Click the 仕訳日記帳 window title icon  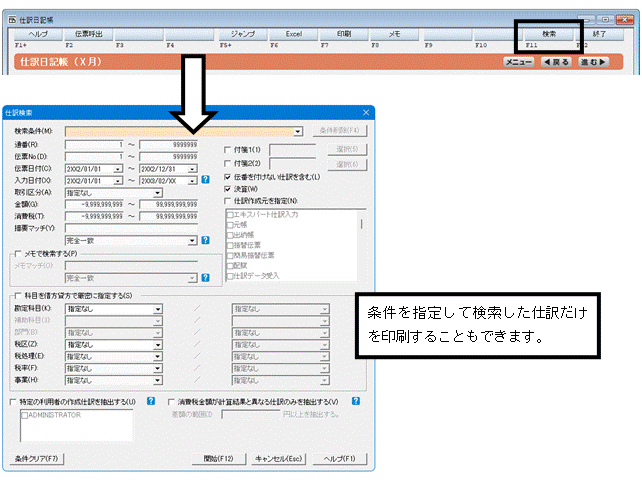[12, 20]
